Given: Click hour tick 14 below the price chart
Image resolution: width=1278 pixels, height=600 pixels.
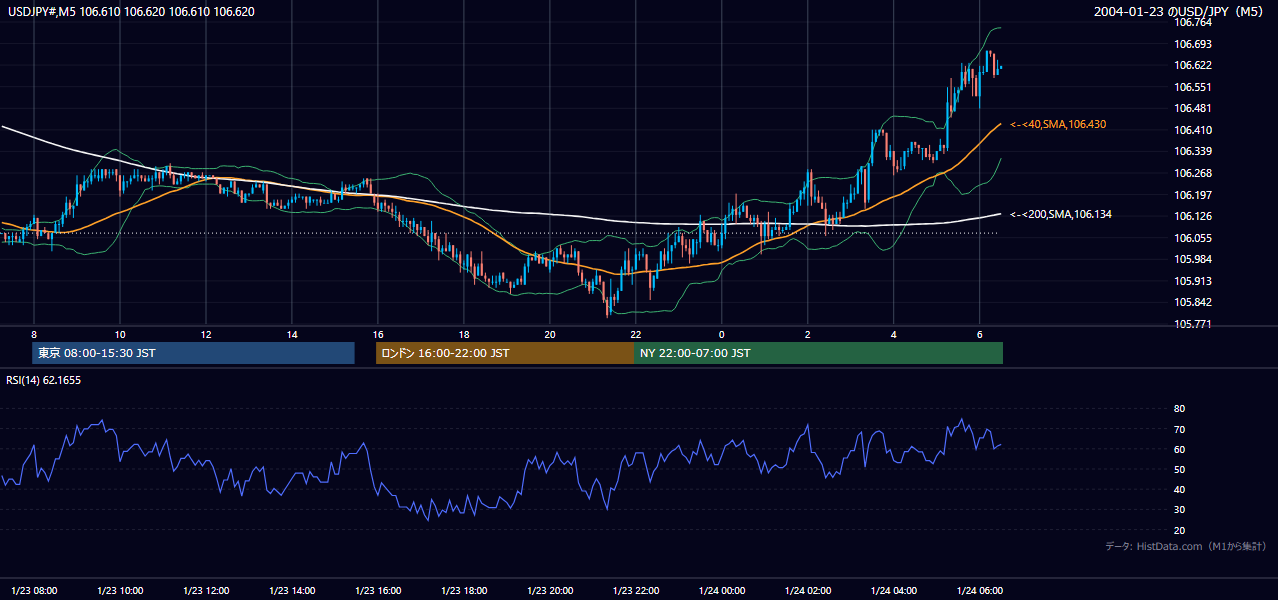Looking at the screenshot, I should point(292,334).
